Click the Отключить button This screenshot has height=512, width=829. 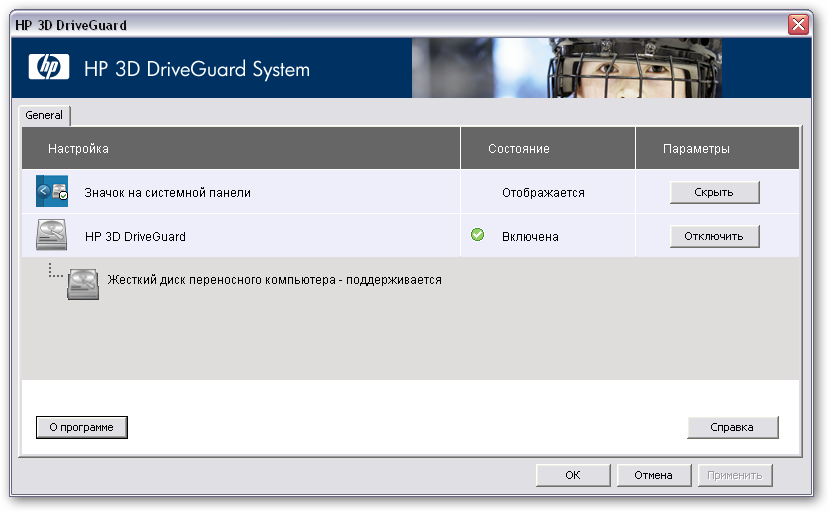point(714,236)
